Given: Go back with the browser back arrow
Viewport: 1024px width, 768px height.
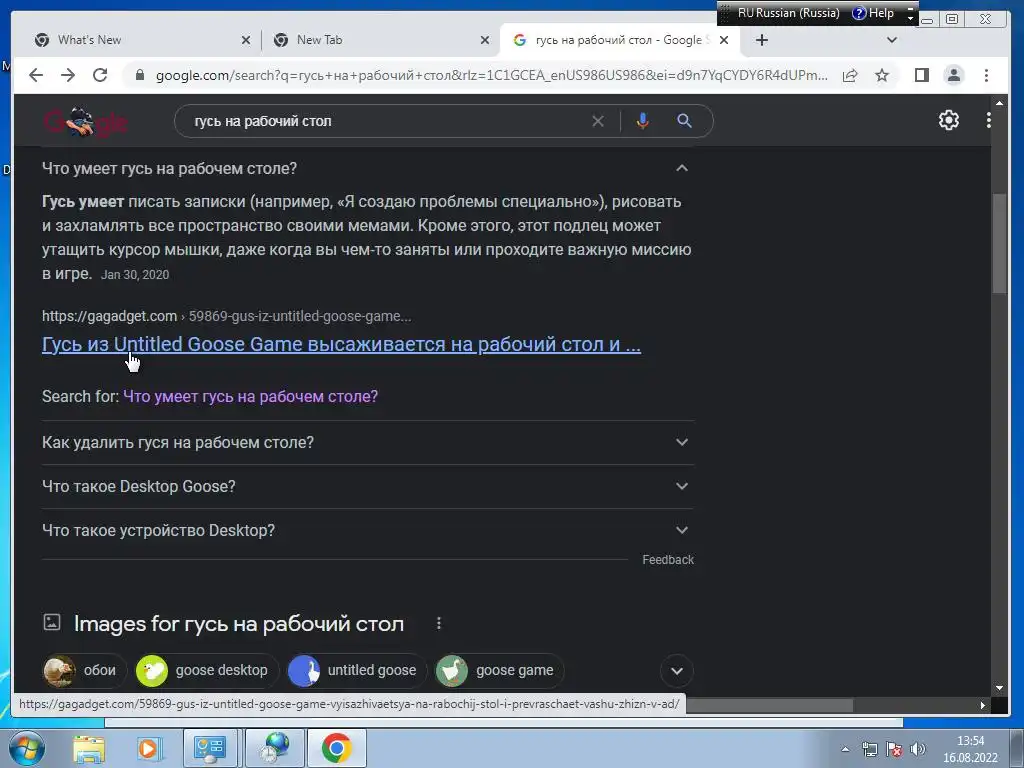Looking at the screenshot, I should (36, 75).
